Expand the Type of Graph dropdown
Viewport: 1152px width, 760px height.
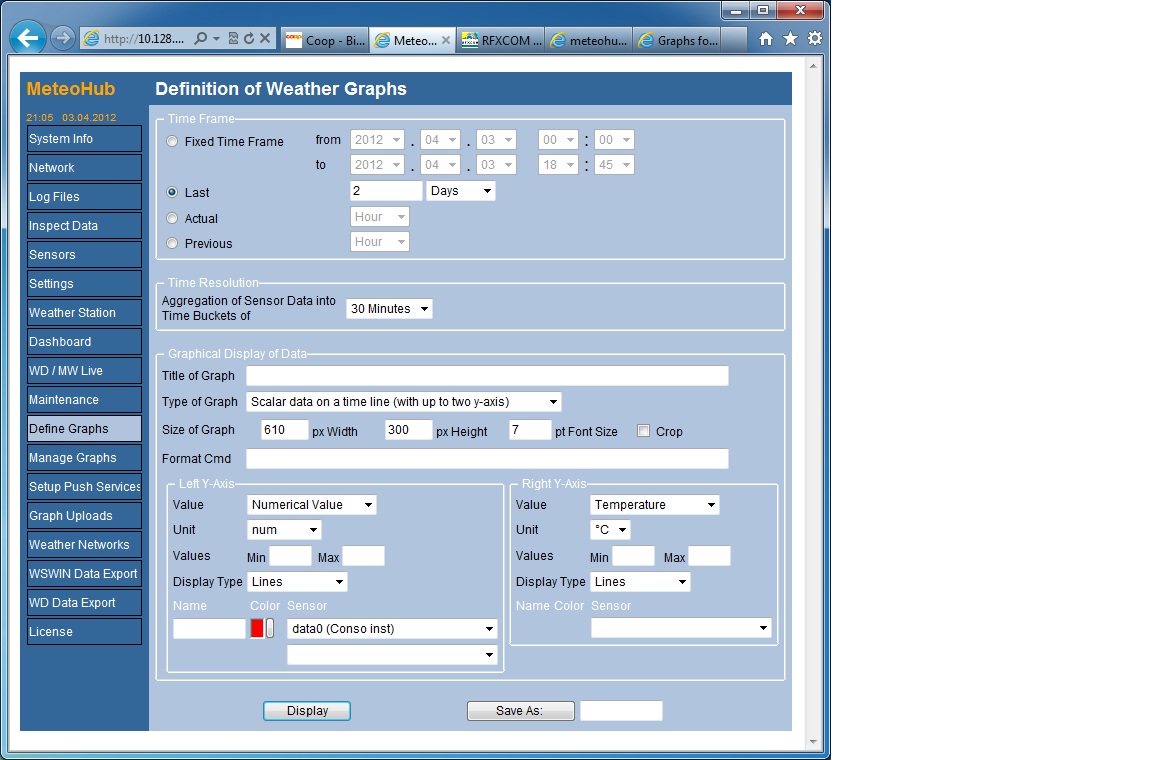click(403, 402)
